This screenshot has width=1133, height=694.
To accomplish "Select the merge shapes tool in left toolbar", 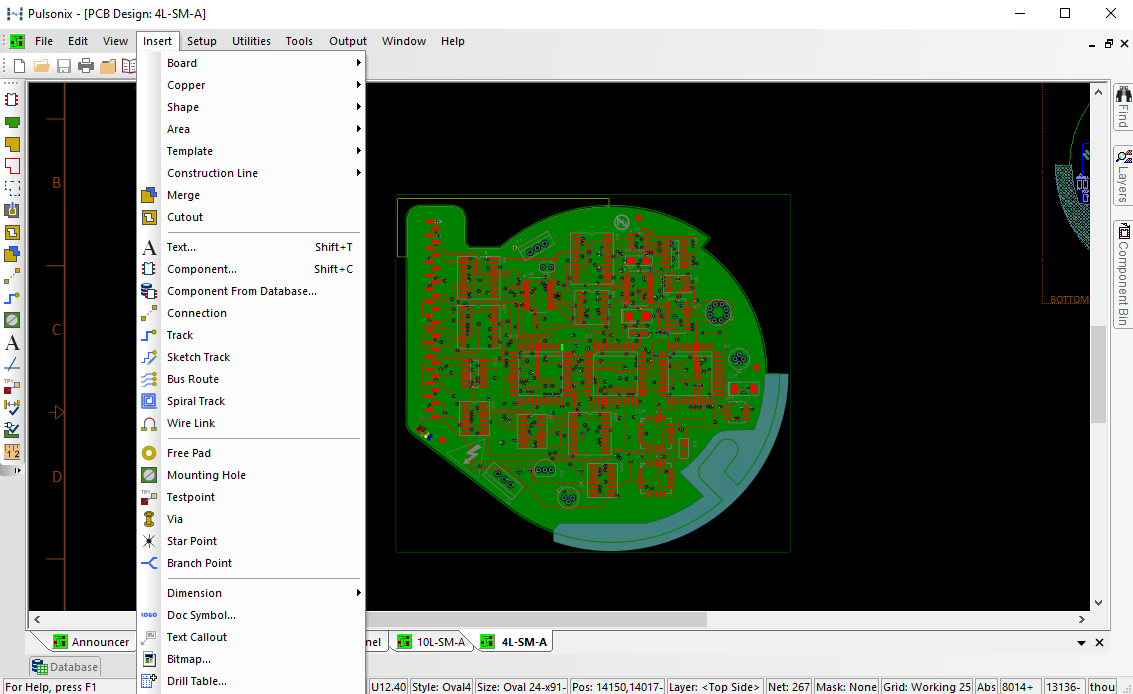I will (x=12, y=254).
